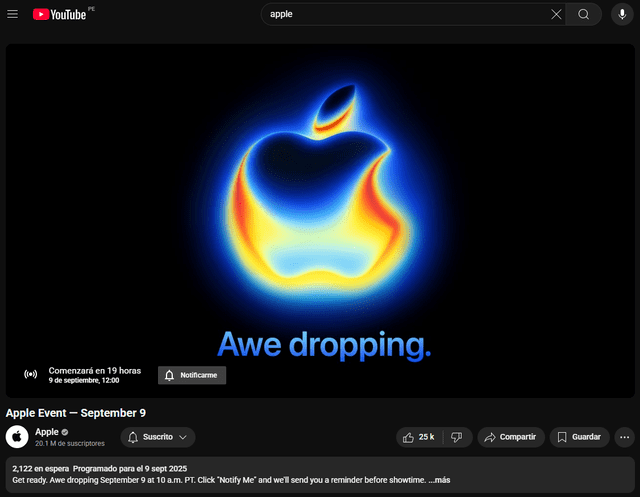Screen dimensions: 640x497
Task: Click the Notificarme reminder button
Action: coord(192,375)
